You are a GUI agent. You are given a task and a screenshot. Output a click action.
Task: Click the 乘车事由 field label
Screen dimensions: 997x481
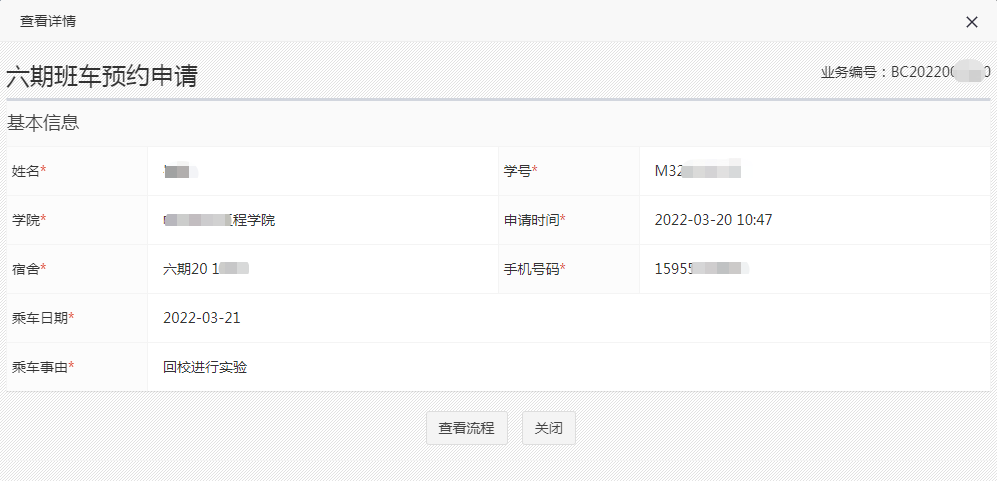tap(43, 367)
